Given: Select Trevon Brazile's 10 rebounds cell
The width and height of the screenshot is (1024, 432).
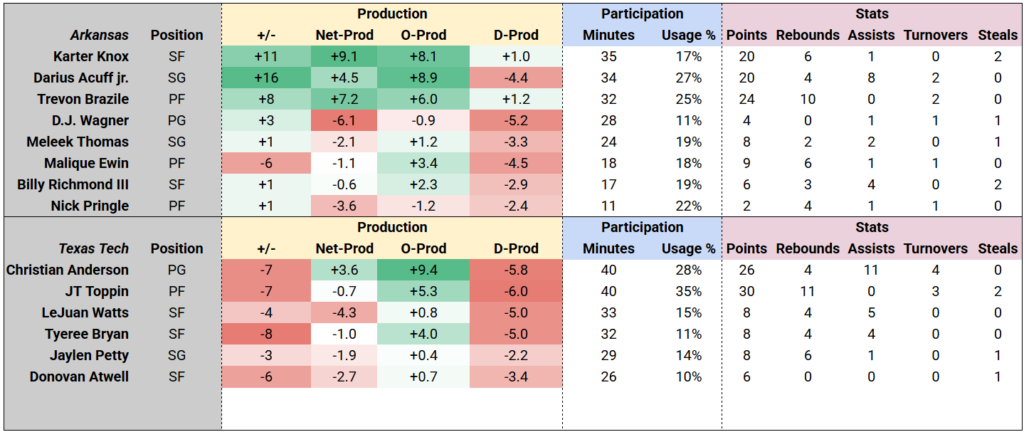Looking at the screenshot, I should point(805,98).
